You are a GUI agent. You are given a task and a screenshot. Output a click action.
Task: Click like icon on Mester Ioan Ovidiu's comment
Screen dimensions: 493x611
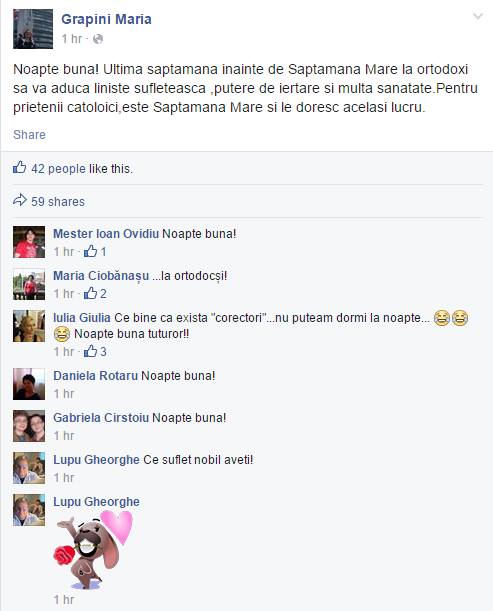pos(90,251)
